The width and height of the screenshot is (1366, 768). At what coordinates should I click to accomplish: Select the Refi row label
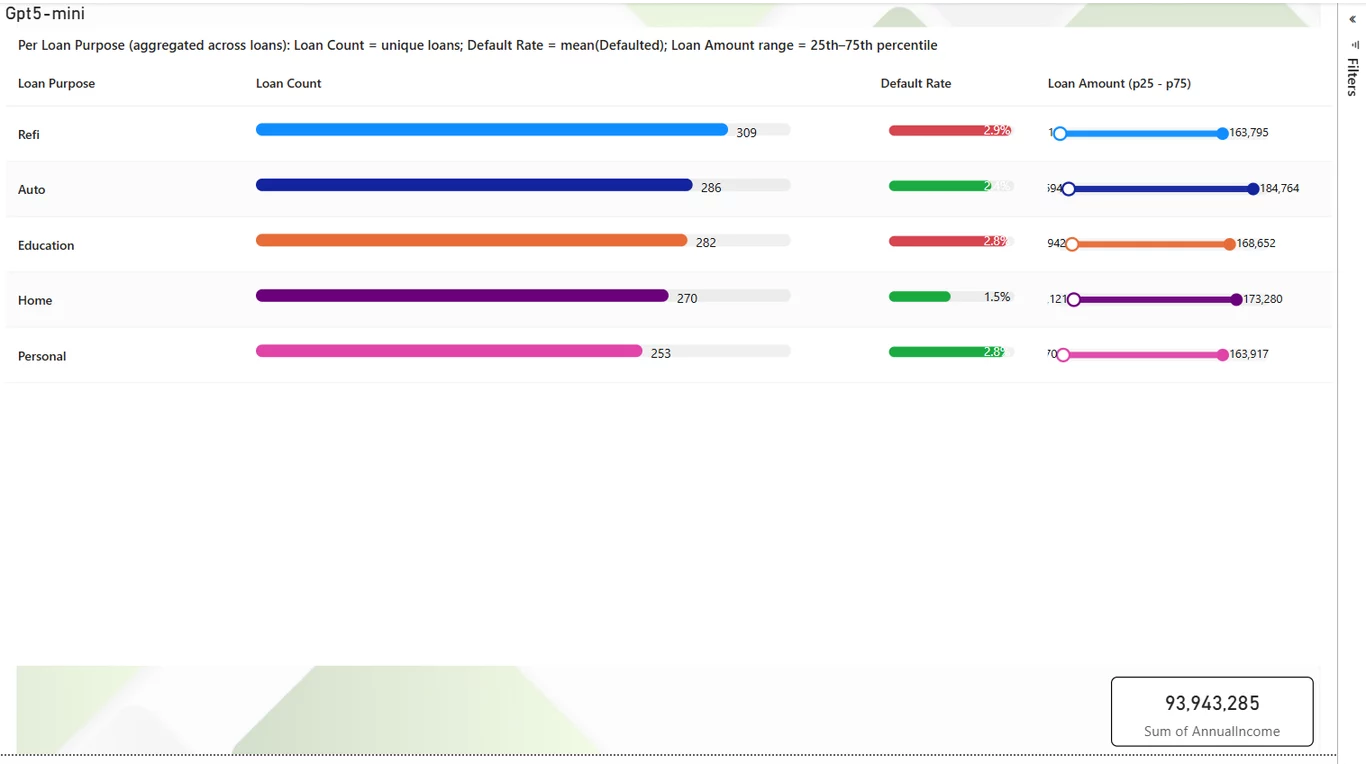[x=29, y=134]
